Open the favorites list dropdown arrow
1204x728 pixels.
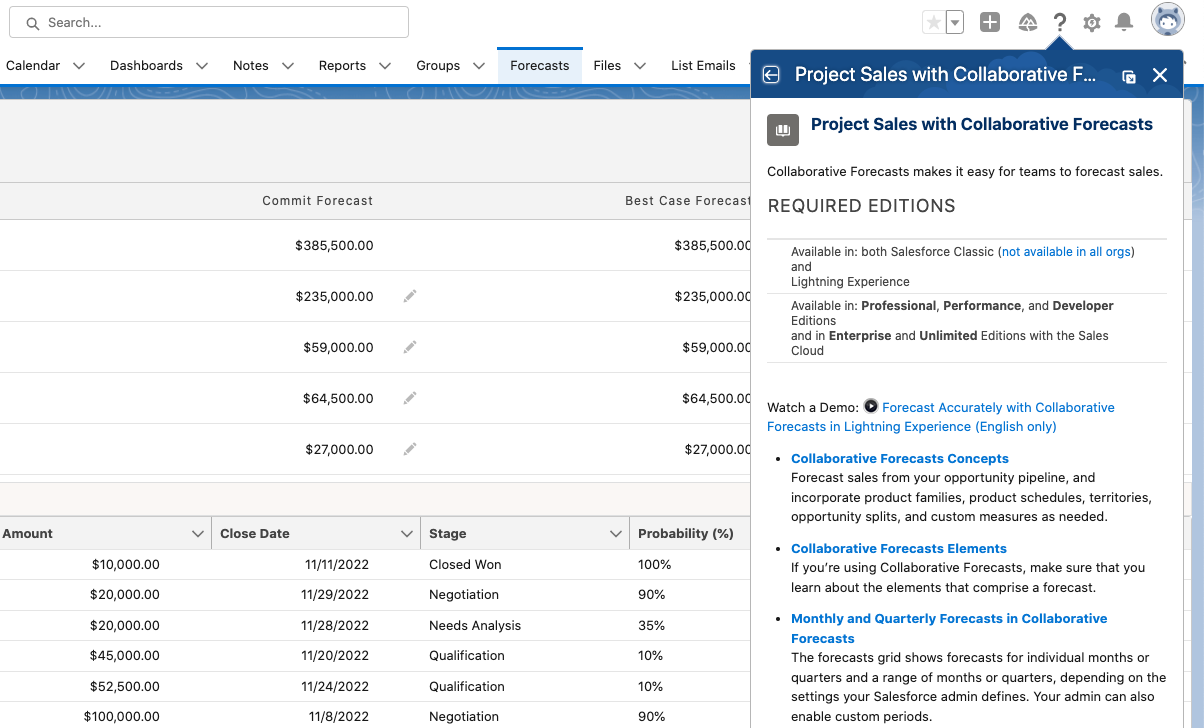coord(955,22)
